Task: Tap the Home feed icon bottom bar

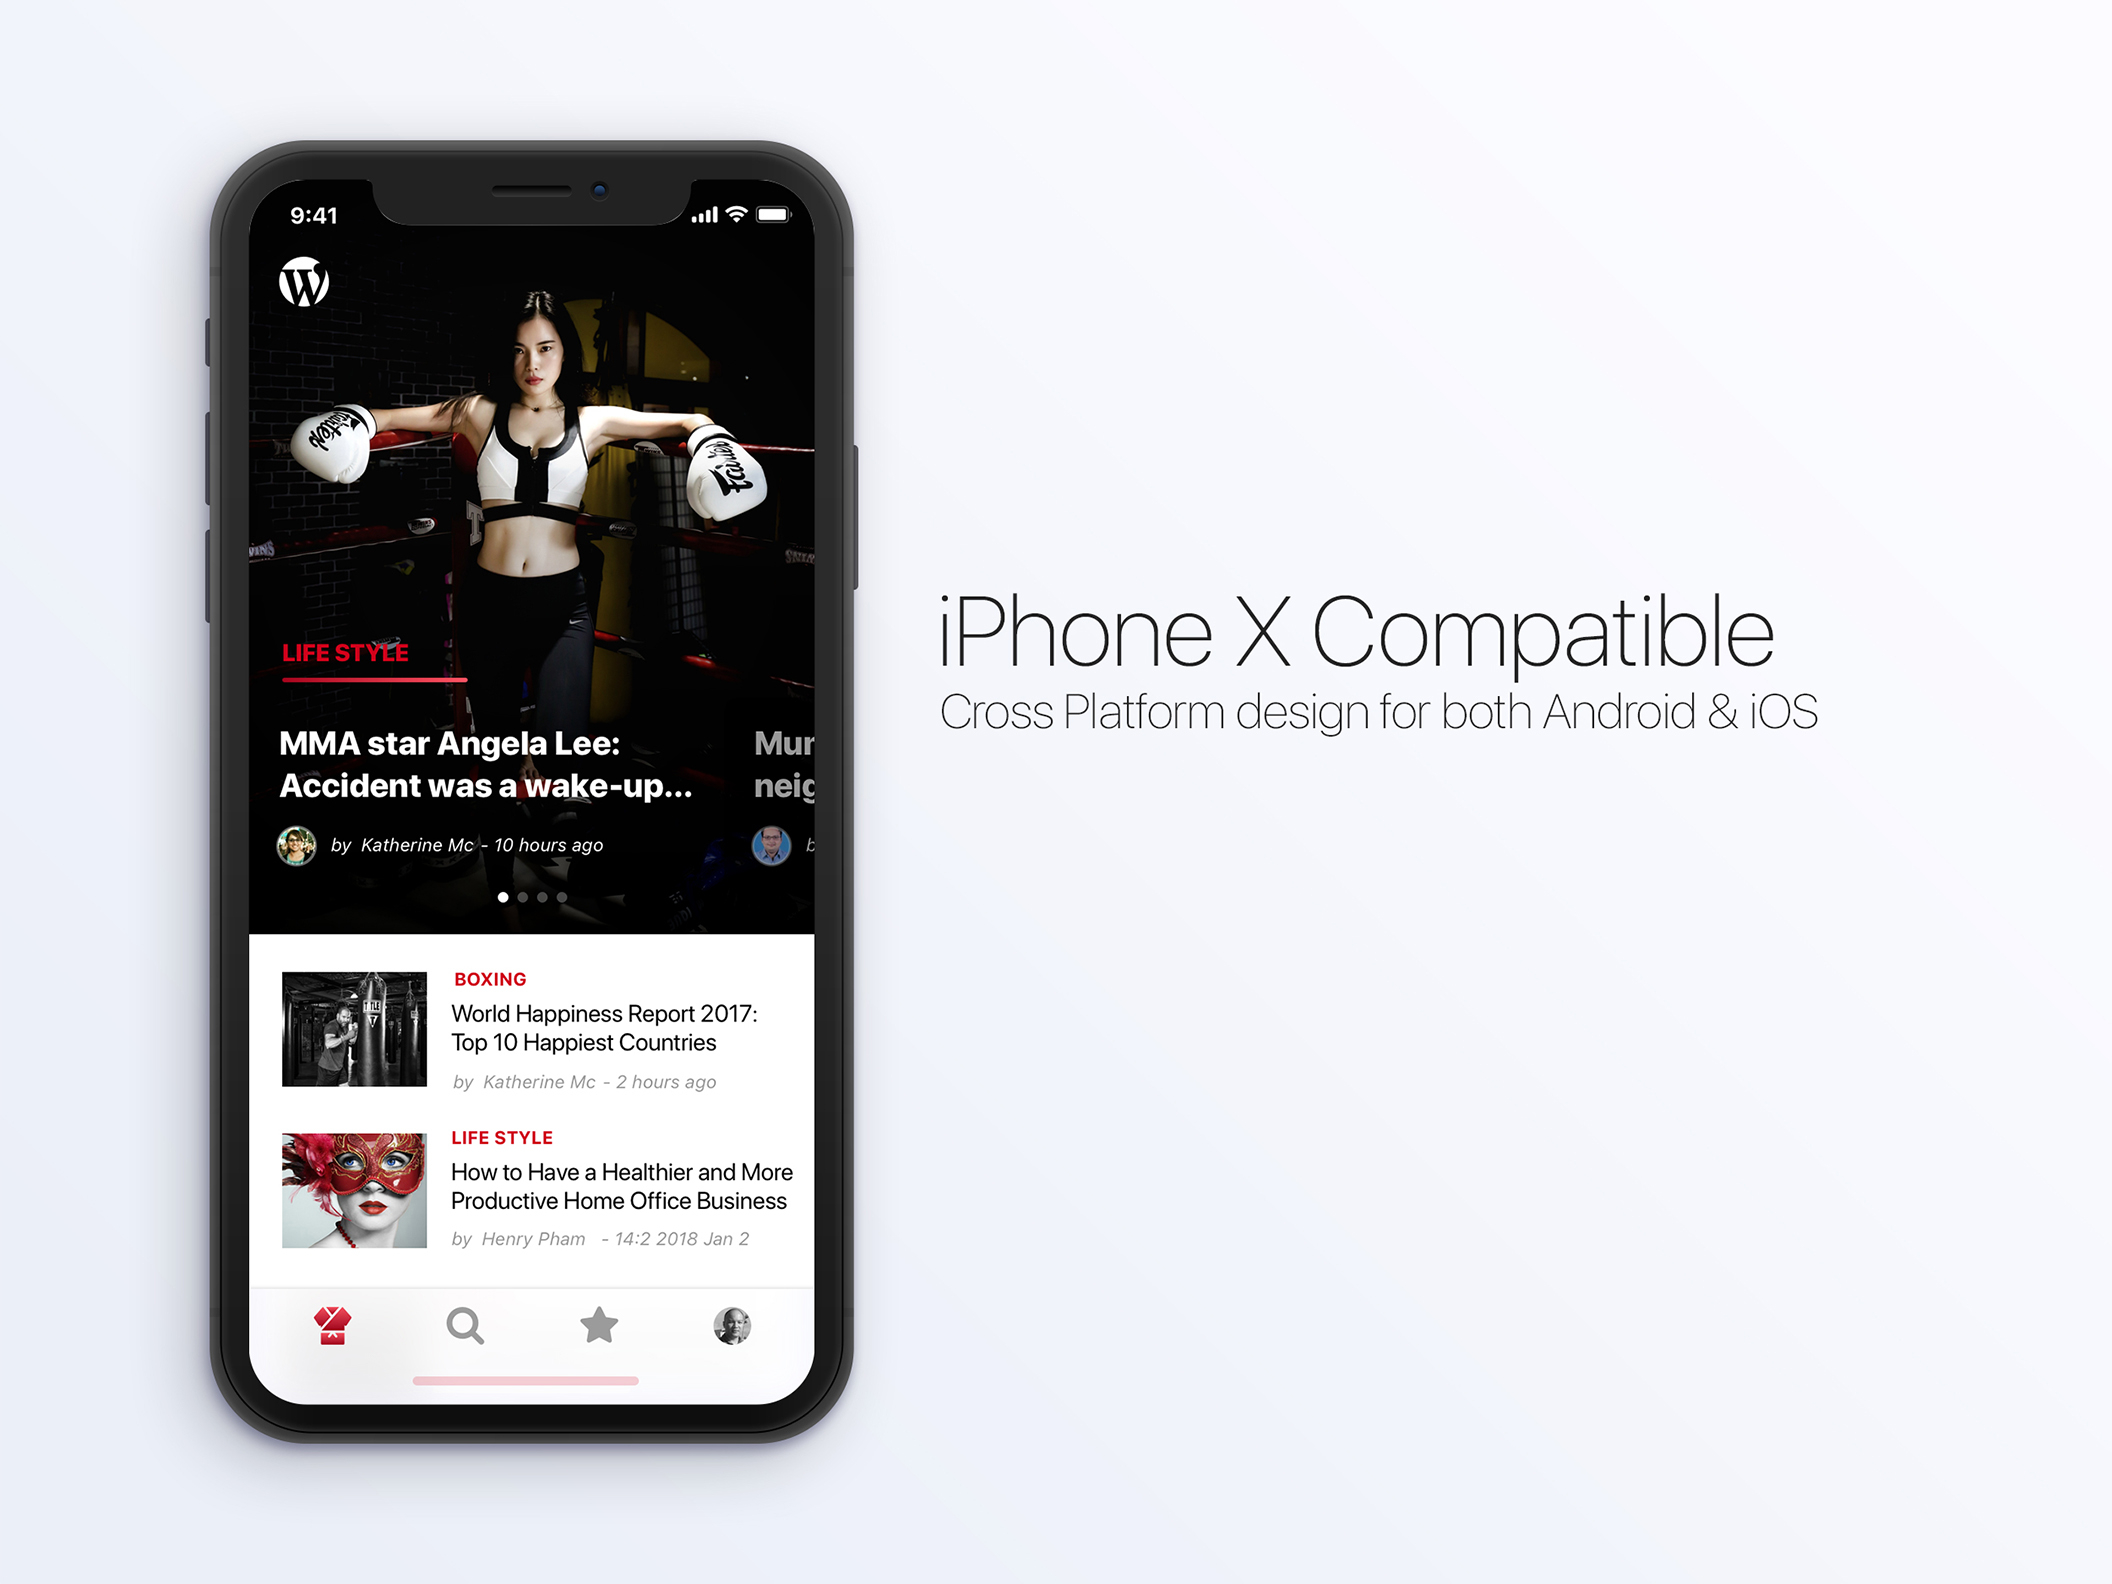Action: pos(333,1326)
